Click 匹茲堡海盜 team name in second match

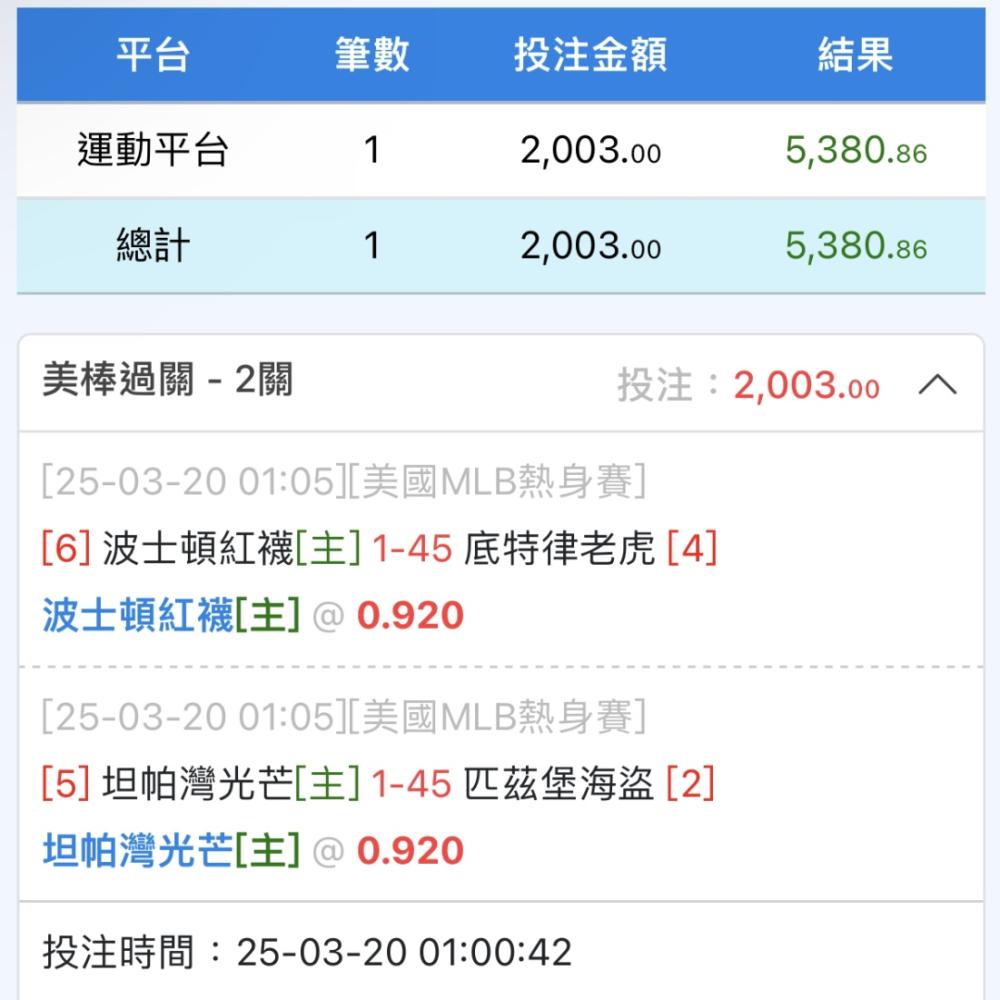pos(559,785)
